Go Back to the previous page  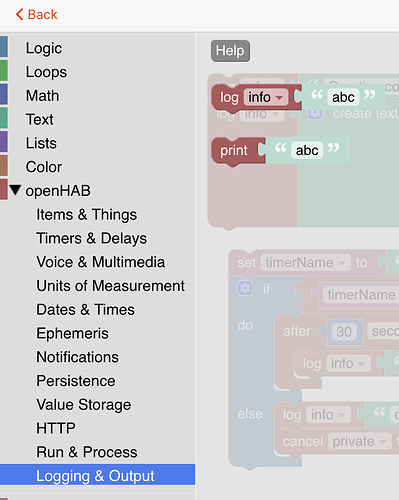click(x=36, y=14)
